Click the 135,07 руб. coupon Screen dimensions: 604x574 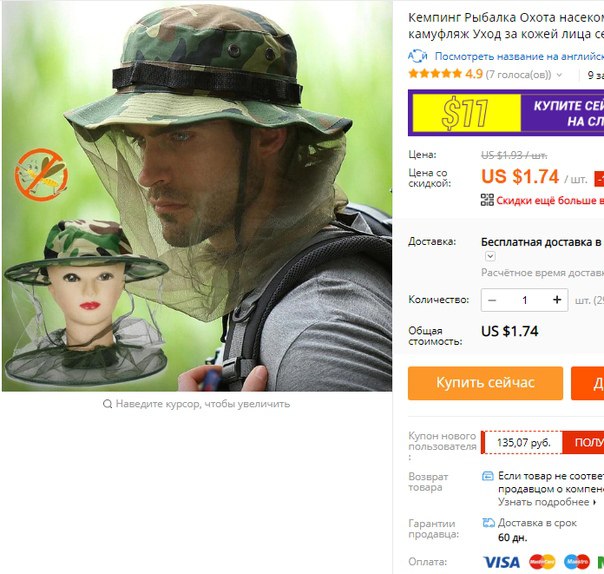click(523, 442)
